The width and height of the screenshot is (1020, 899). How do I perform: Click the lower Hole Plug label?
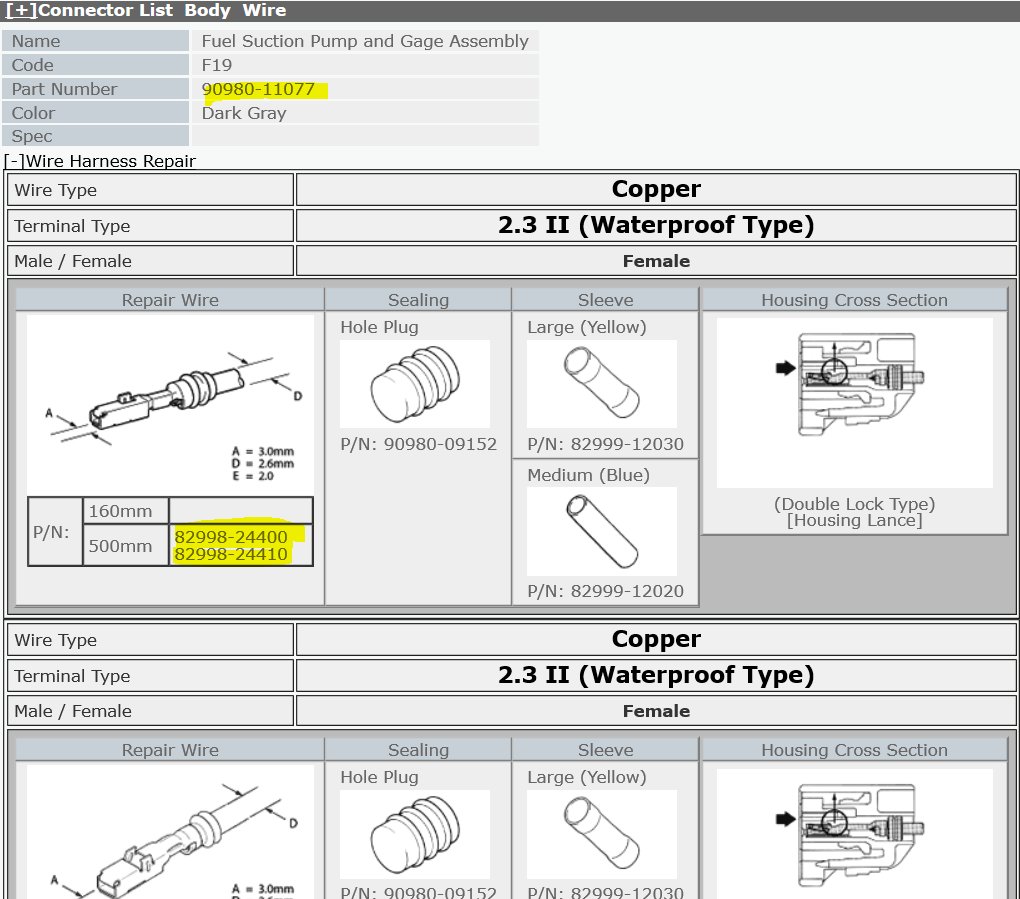tap(379, 777)
